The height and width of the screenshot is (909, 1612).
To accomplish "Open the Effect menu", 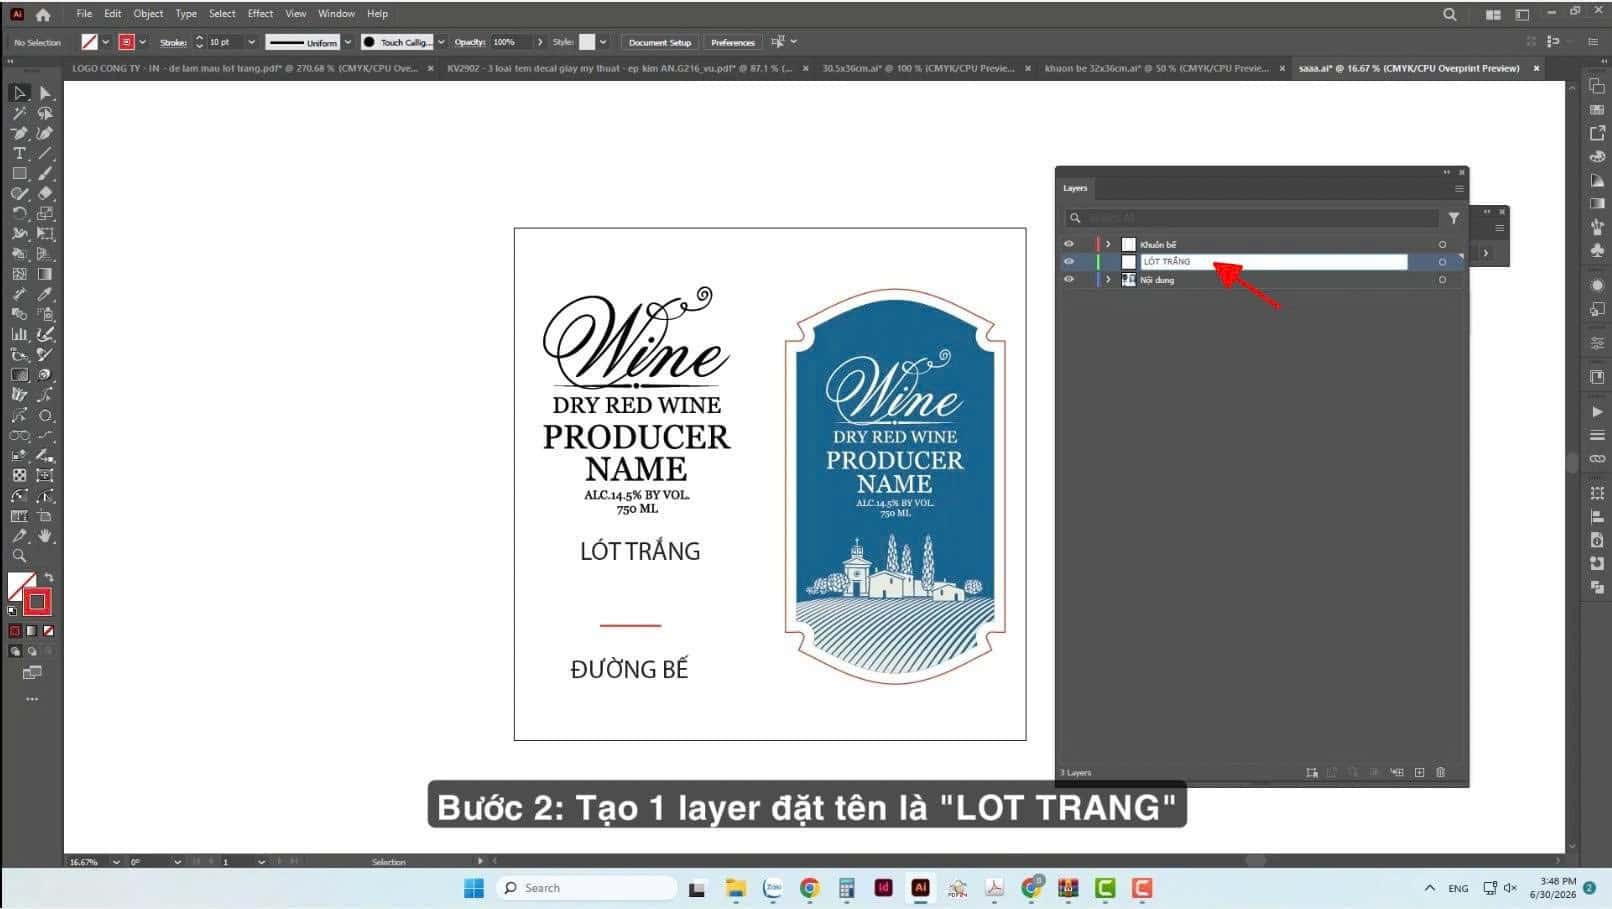I will (260, 14).
